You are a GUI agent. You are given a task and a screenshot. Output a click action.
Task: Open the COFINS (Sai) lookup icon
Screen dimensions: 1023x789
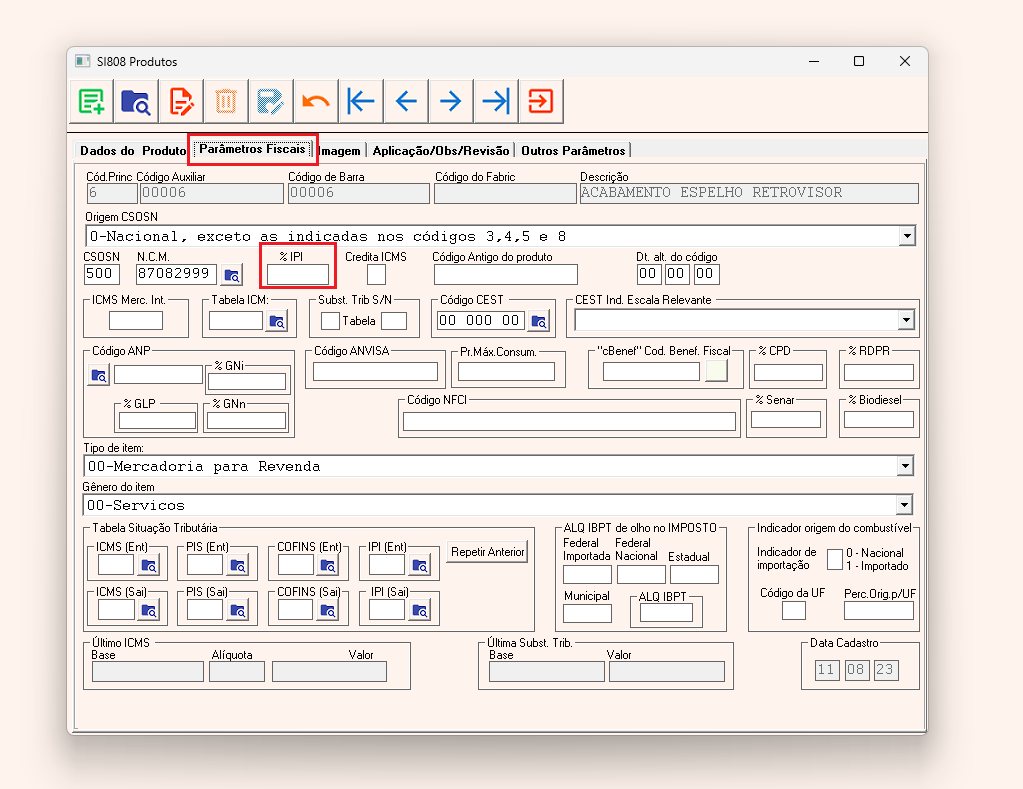[x=328, y=611]
